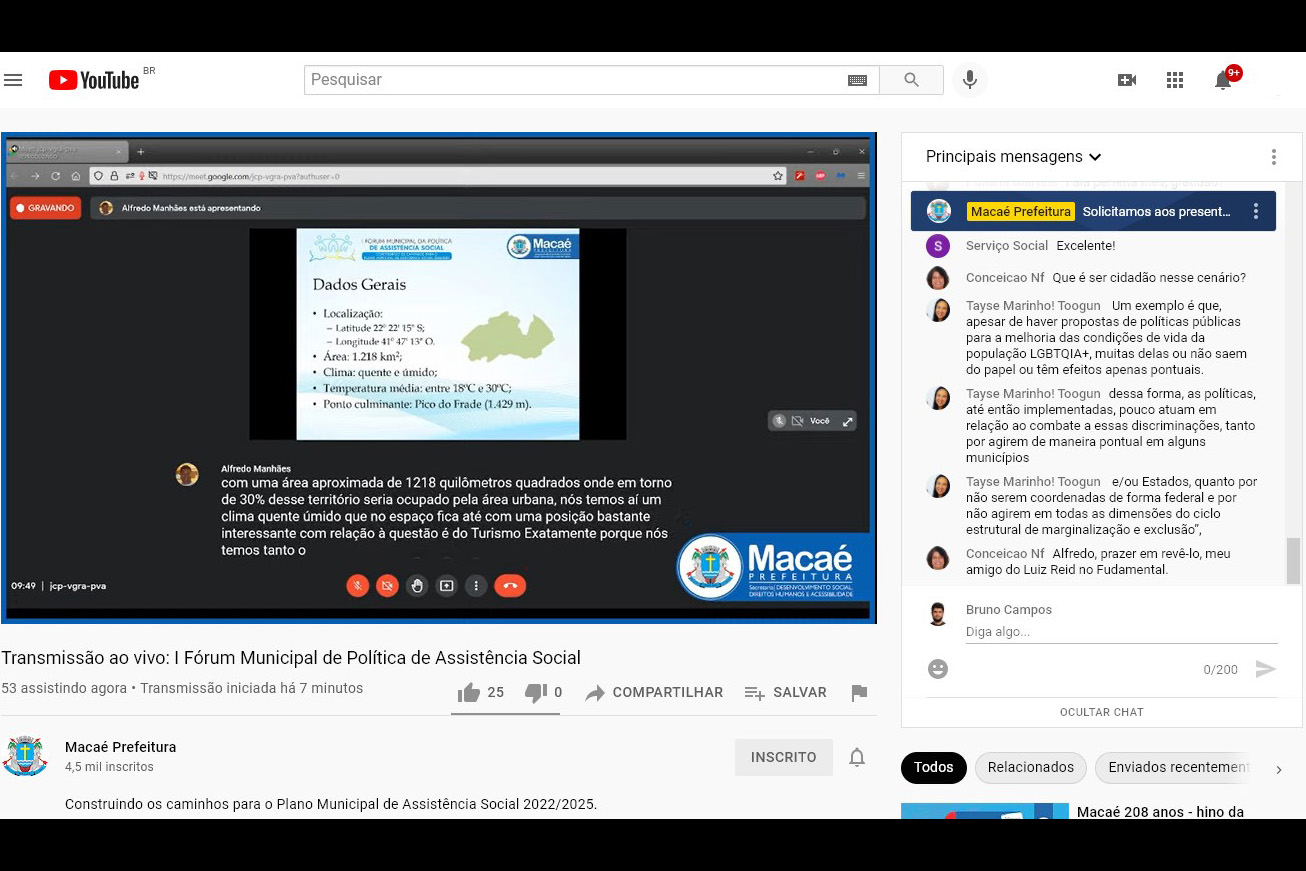Select the Todos chip
This screenshot has height=871, width=1306.
(933, 768)
